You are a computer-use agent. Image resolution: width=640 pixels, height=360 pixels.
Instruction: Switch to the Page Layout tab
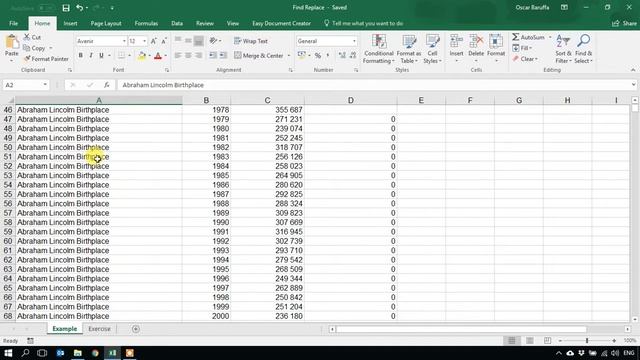106,23
